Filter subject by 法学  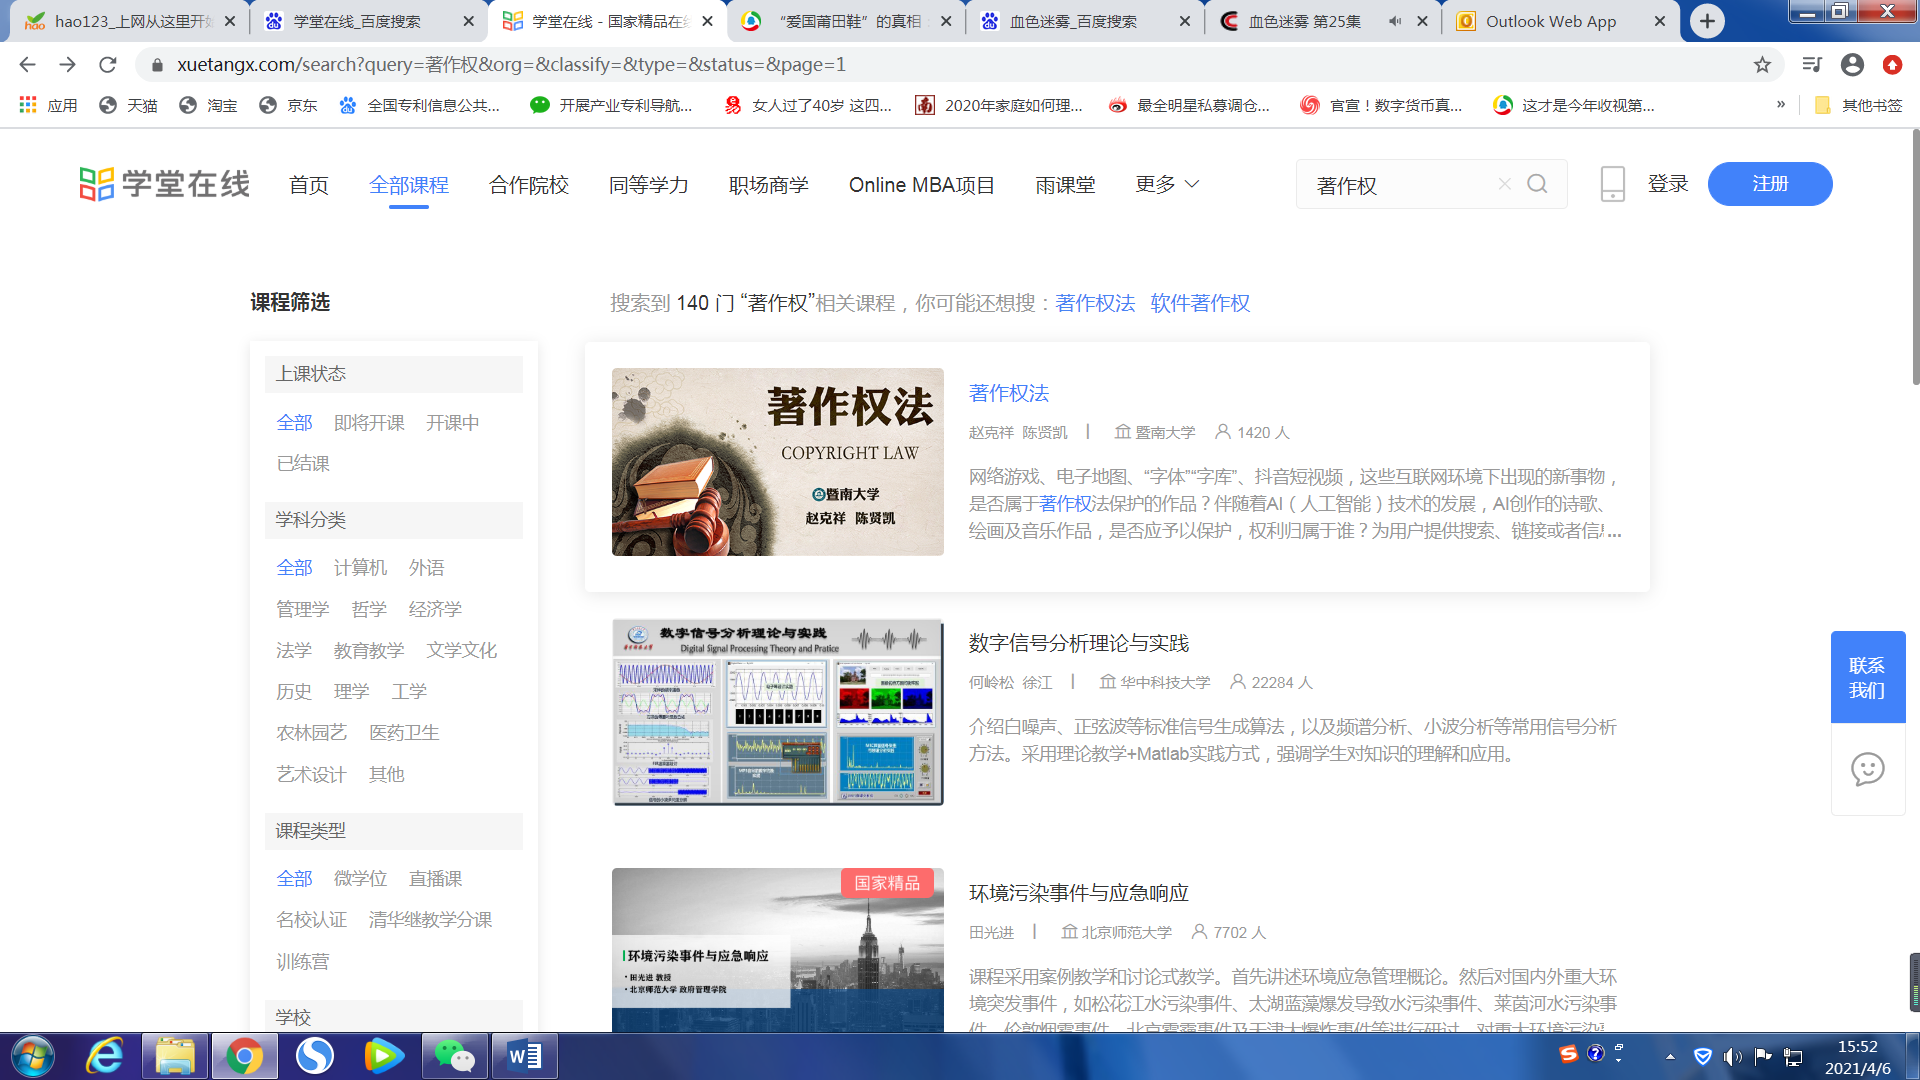coord(294,651)
